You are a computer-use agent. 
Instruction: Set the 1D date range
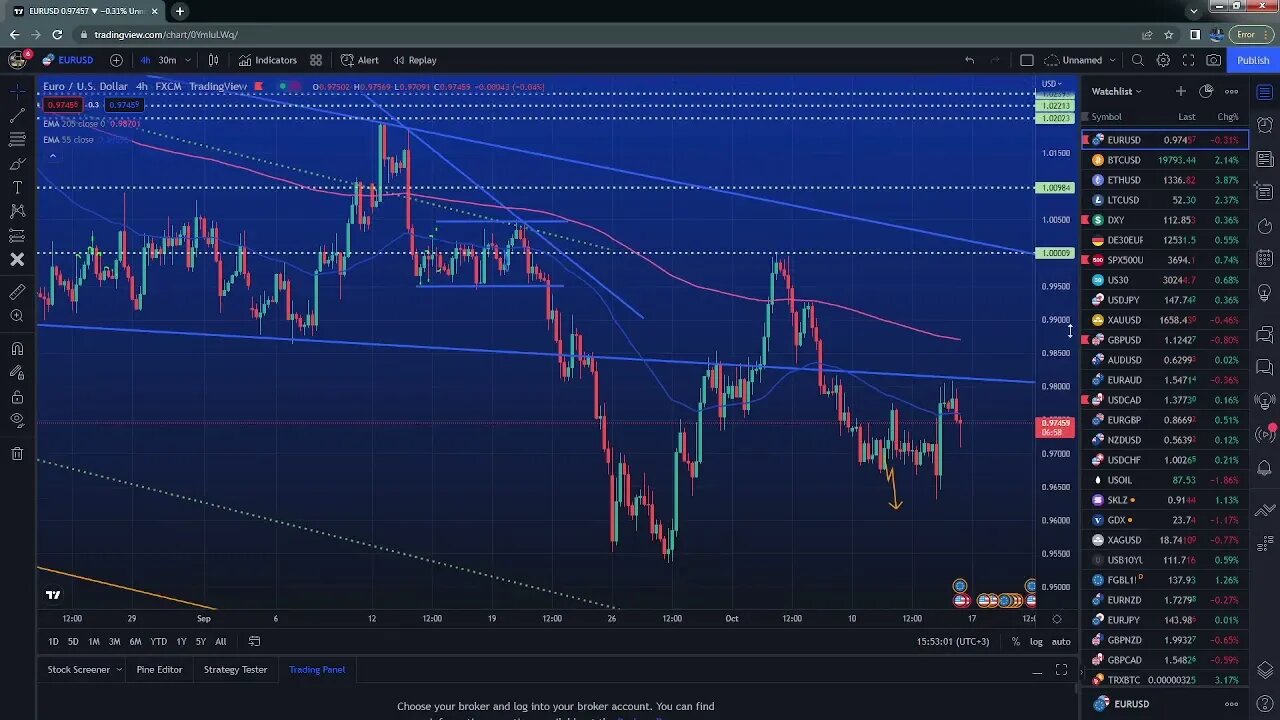tap(53, 641)
